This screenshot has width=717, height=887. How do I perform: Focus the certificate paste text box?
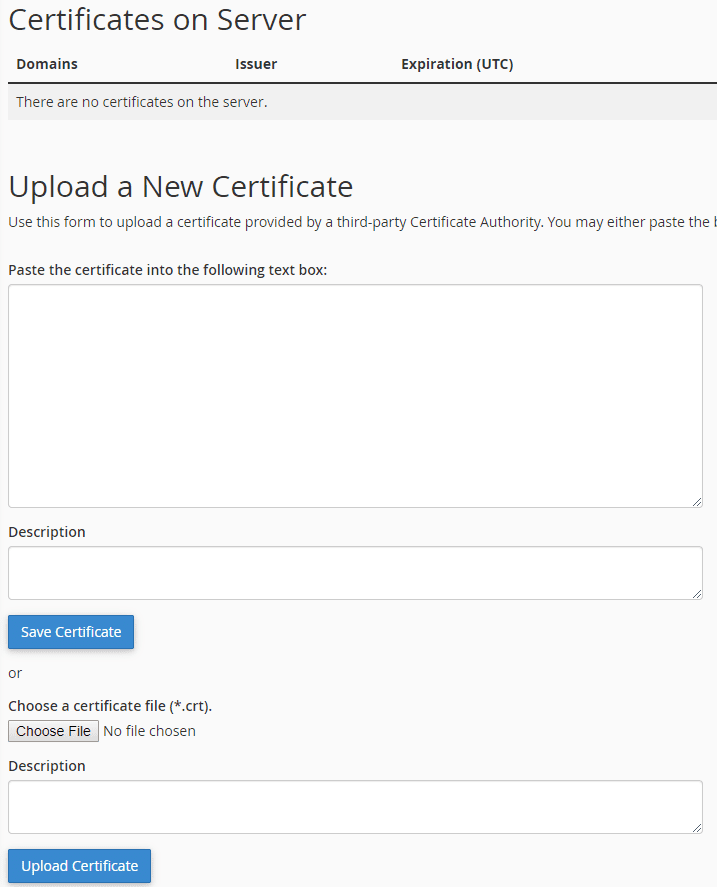[x=355, y=396]
